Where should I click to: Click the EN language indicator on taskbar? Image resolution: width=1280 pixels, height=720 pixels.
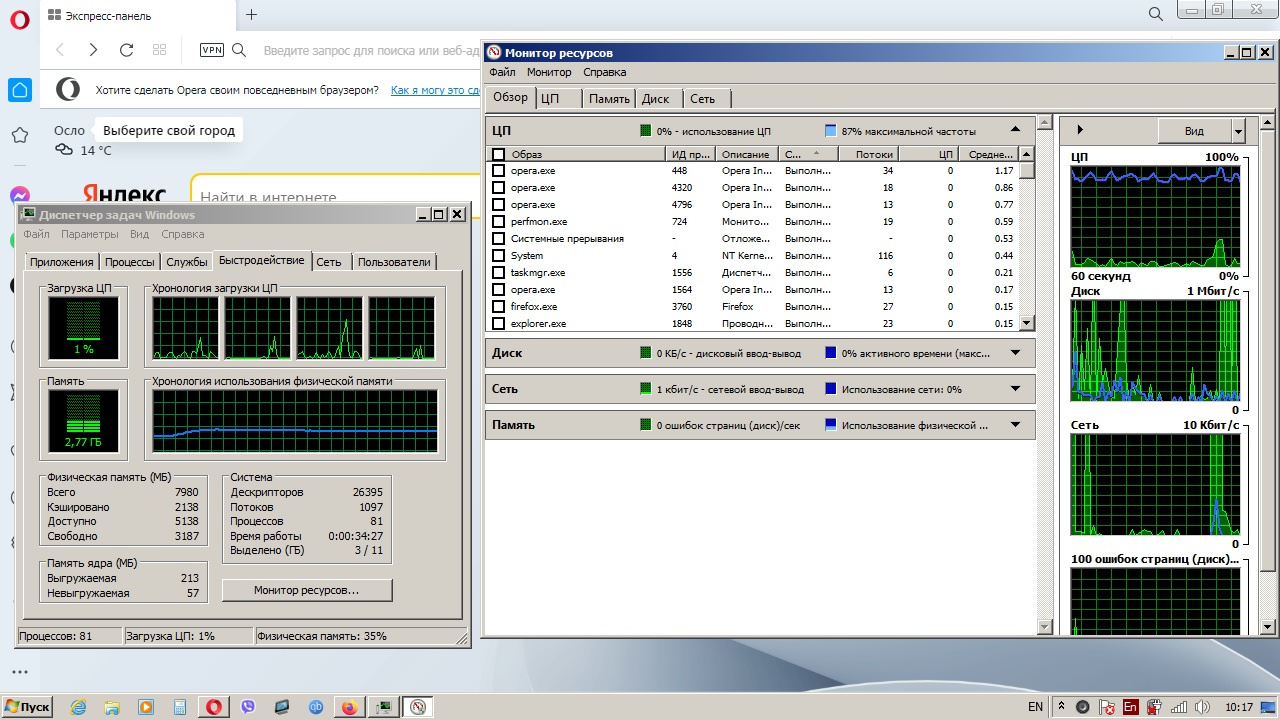pos(1035,707)
